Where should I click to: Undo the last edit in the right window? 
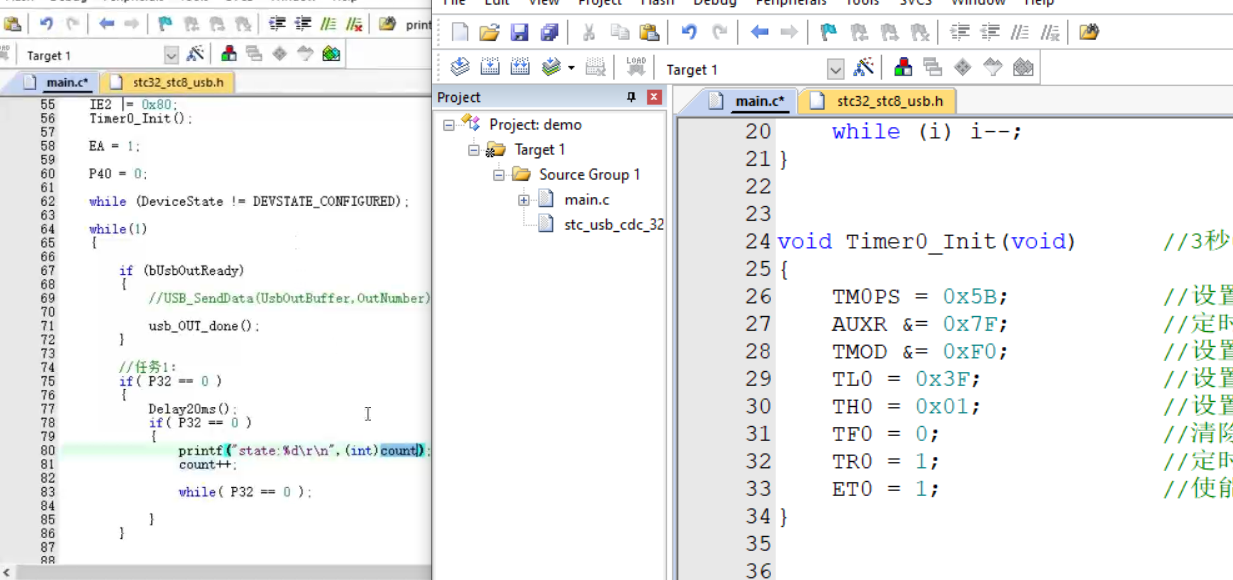click(x=689, y=33)
